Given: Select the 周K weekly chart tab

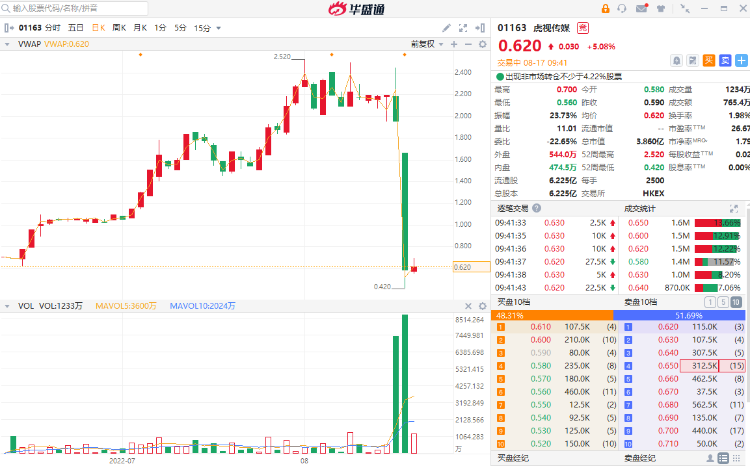Looking at the screenshot, I should [x=119, y=28].
